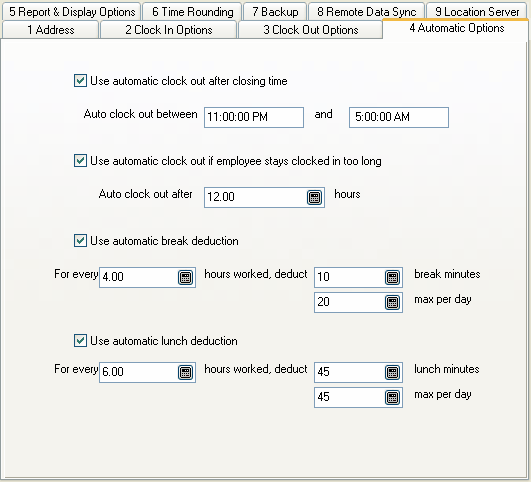Select the 4 Automatic Options tab
Image resolution: width=531 pixels, height=482 pixels.
click(x=456, y=28)
